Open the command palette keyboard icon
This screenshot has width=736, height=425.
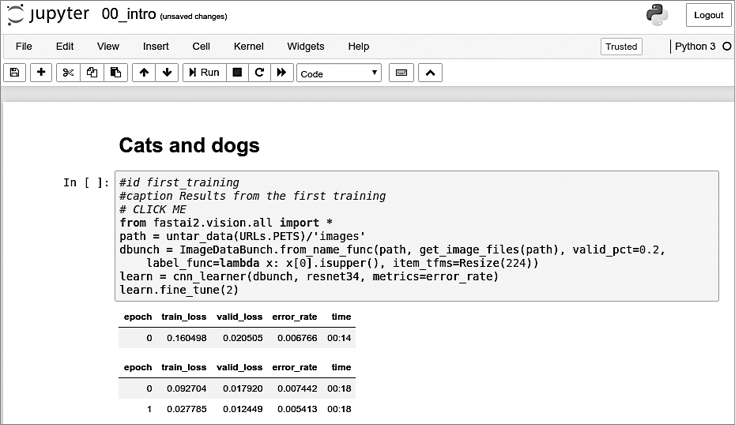[400, 73]
